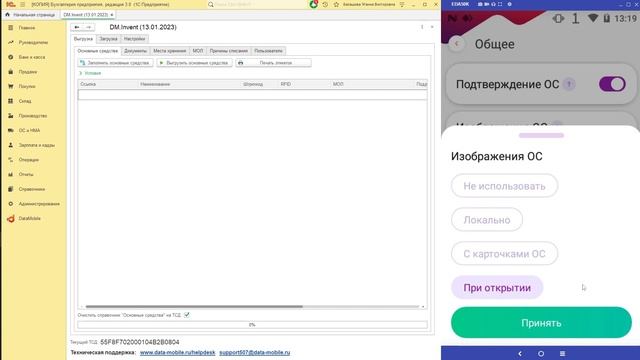Image resolution: width=640 pixels, height=360 pixels.
Task: Expand the Условия collapsible group
Action: pyautogui.click(x=90, y=73)
